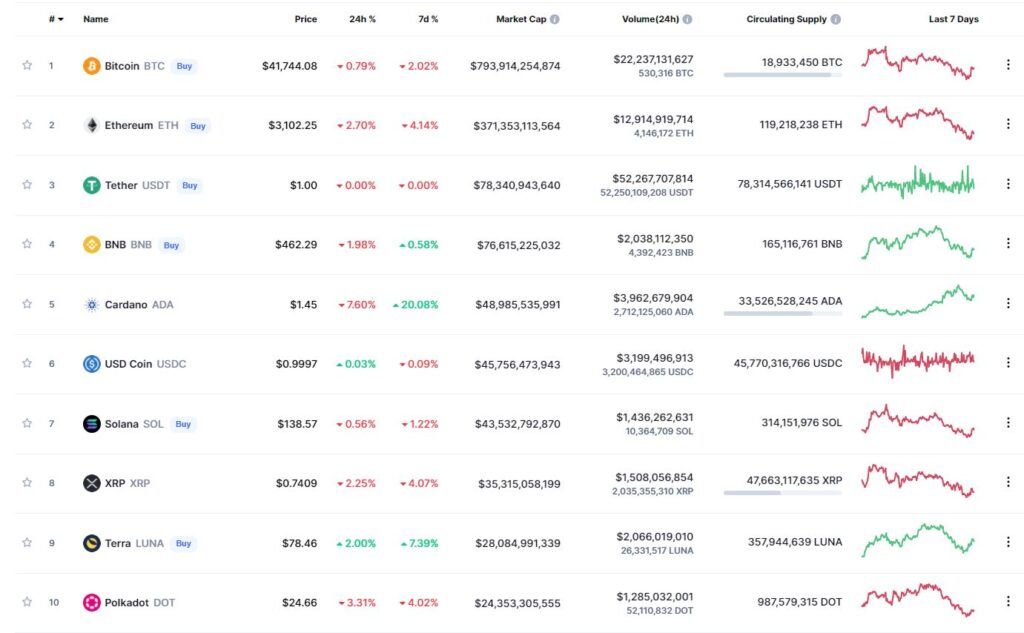Open Bitcoin row more-options menu

coord(1008,64)
